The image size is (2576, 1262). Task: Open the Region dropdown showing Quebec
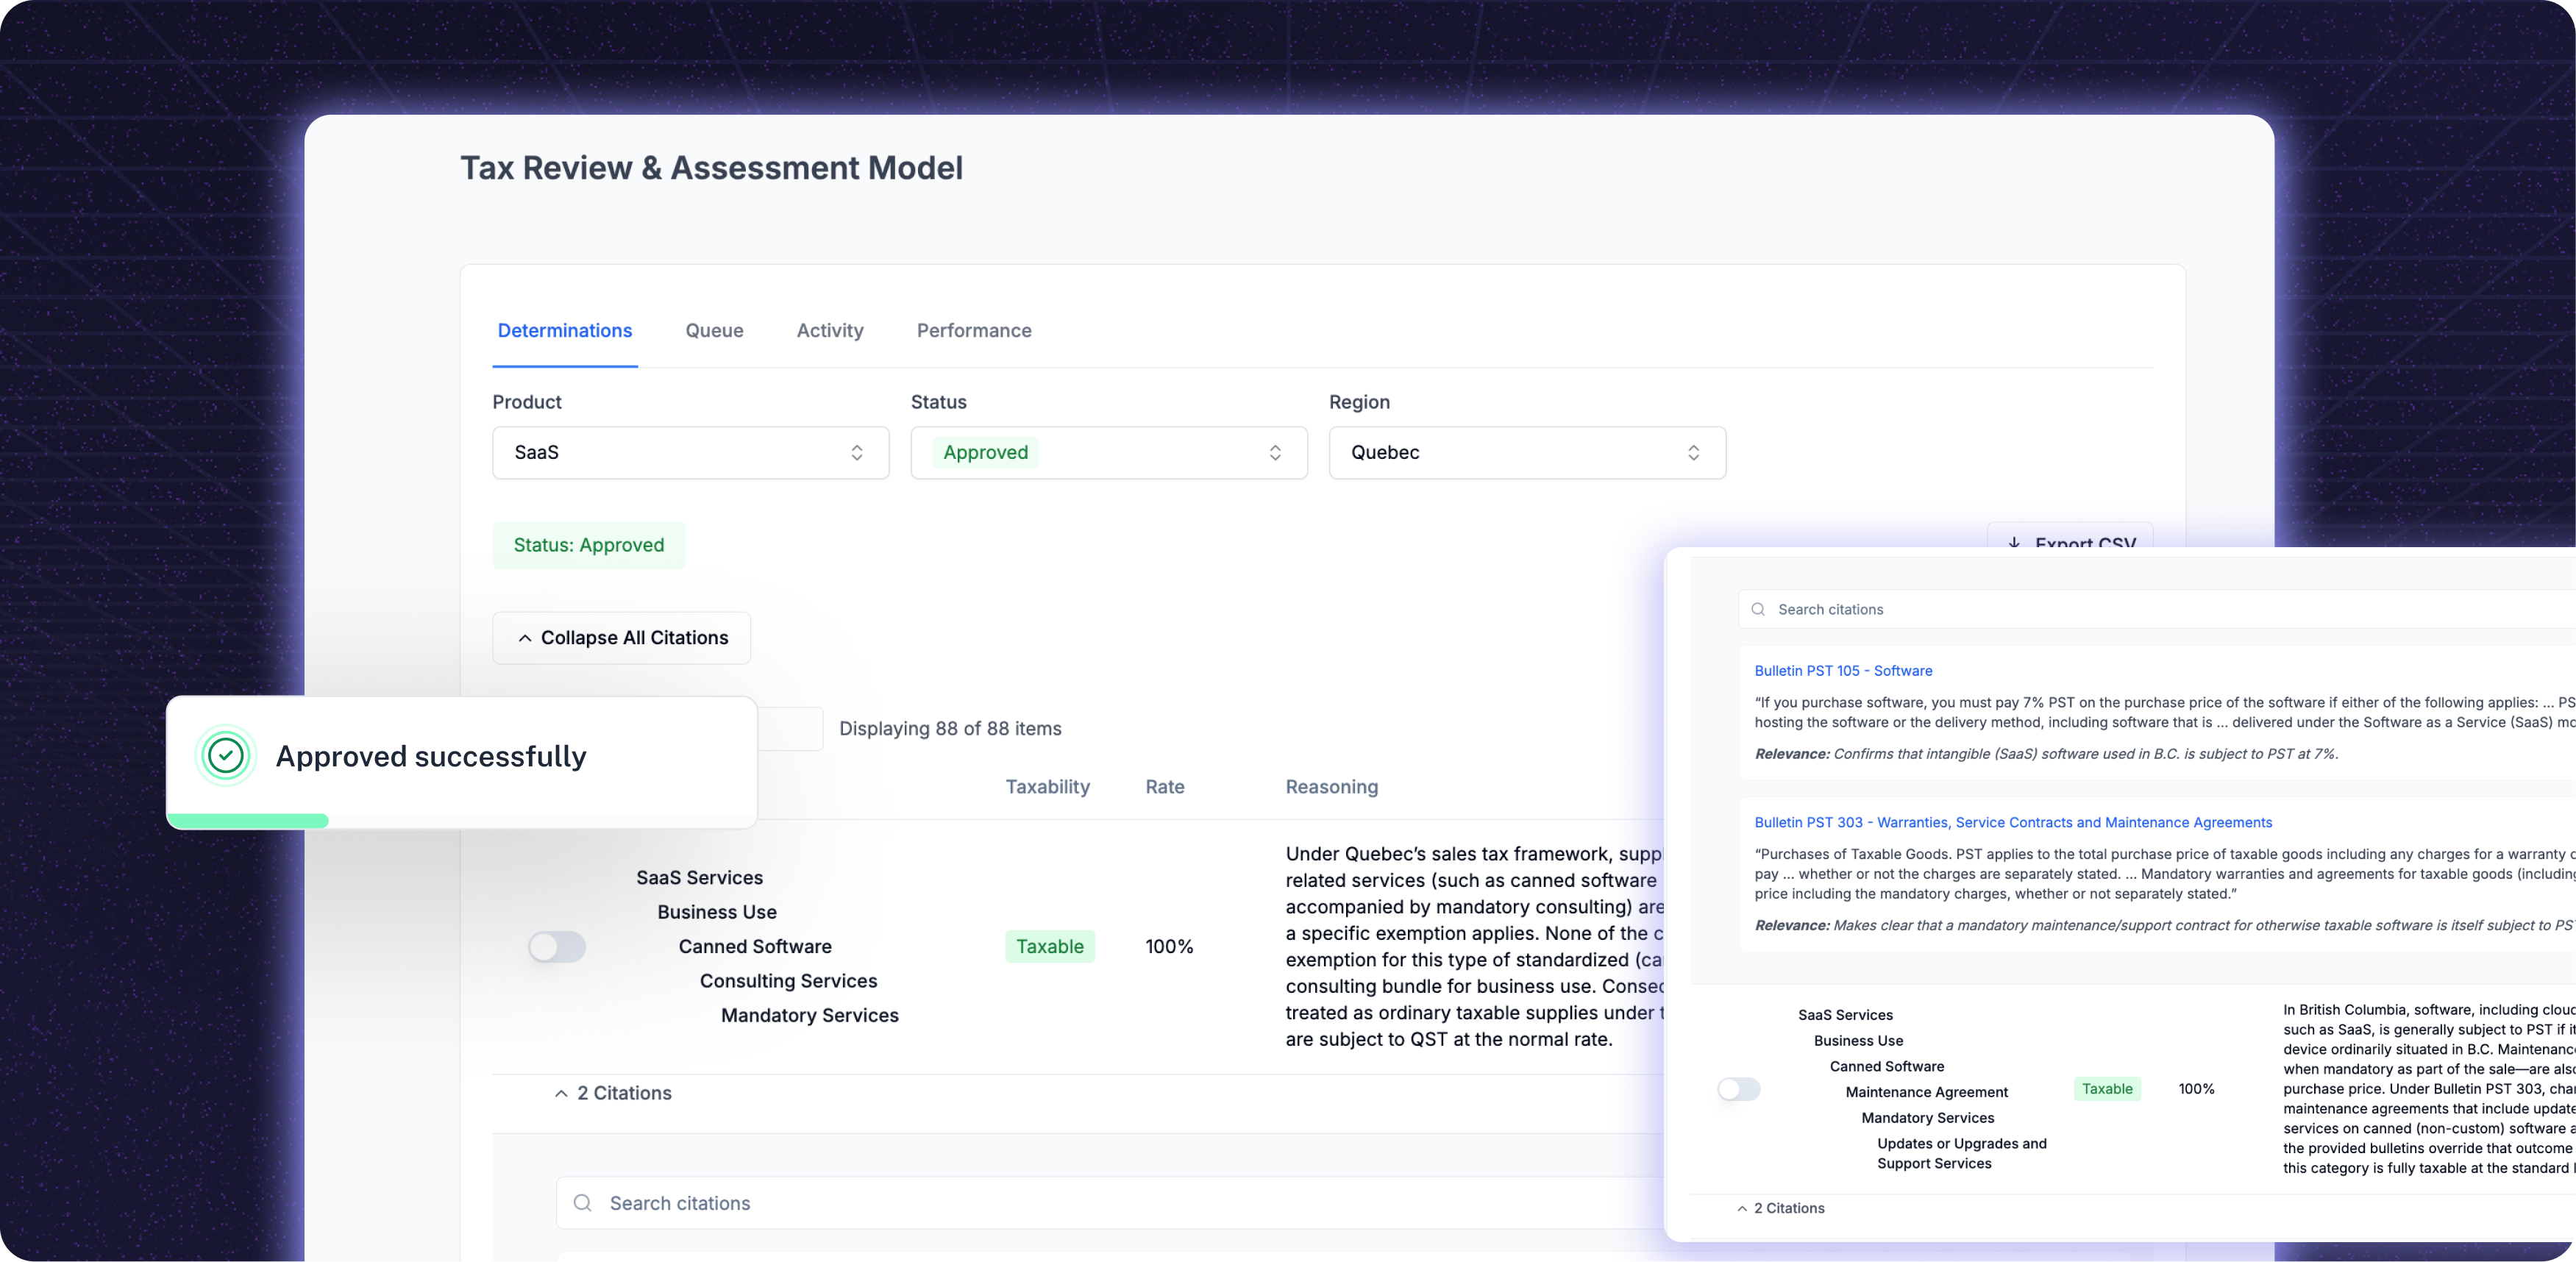(1526, 453)
